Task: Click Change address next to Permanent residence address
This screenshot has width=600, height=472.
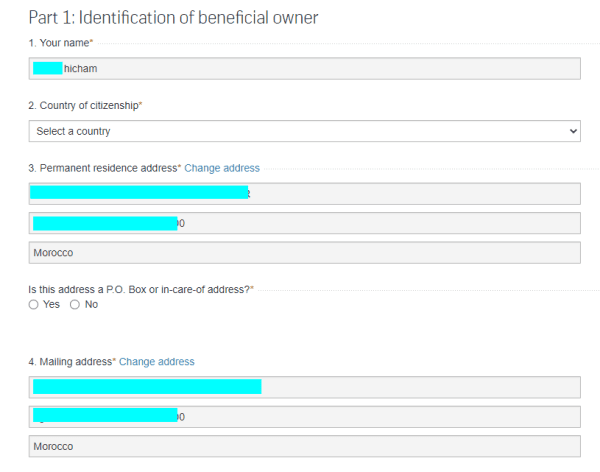Action: 222,168
